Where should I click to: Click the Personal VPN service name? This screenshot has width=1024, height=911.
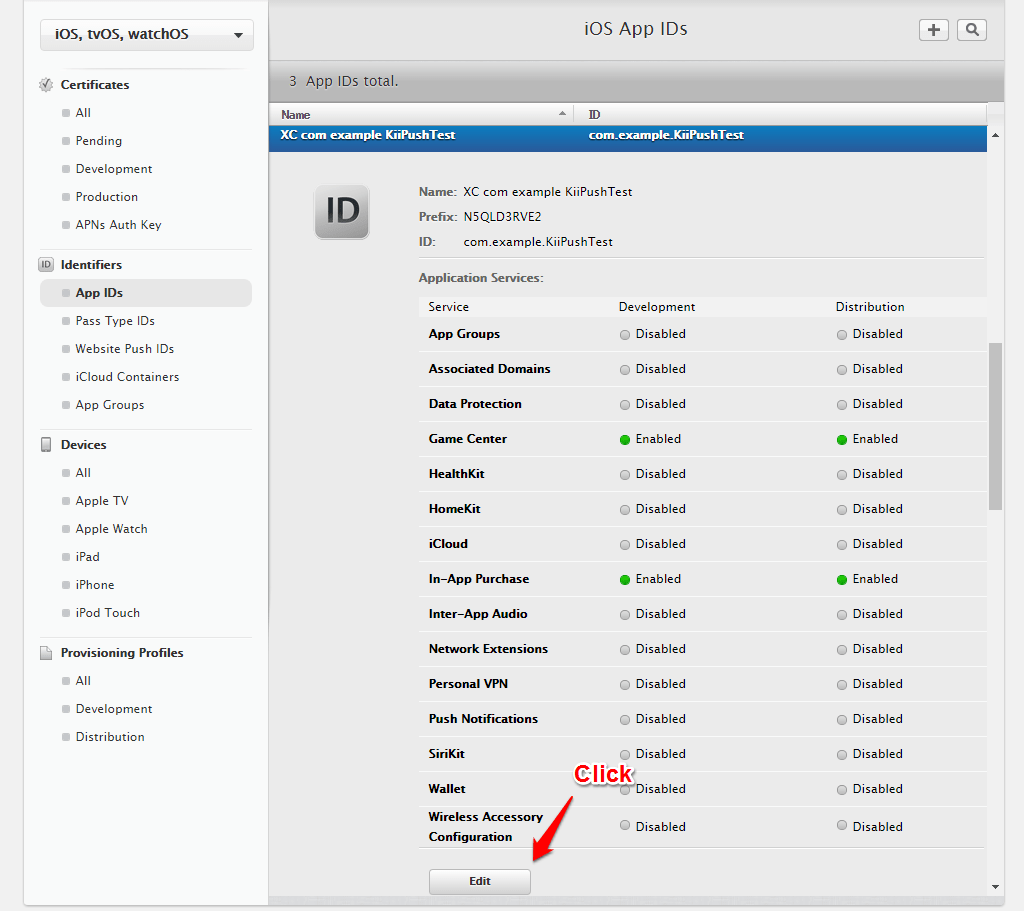click(468, 684)
